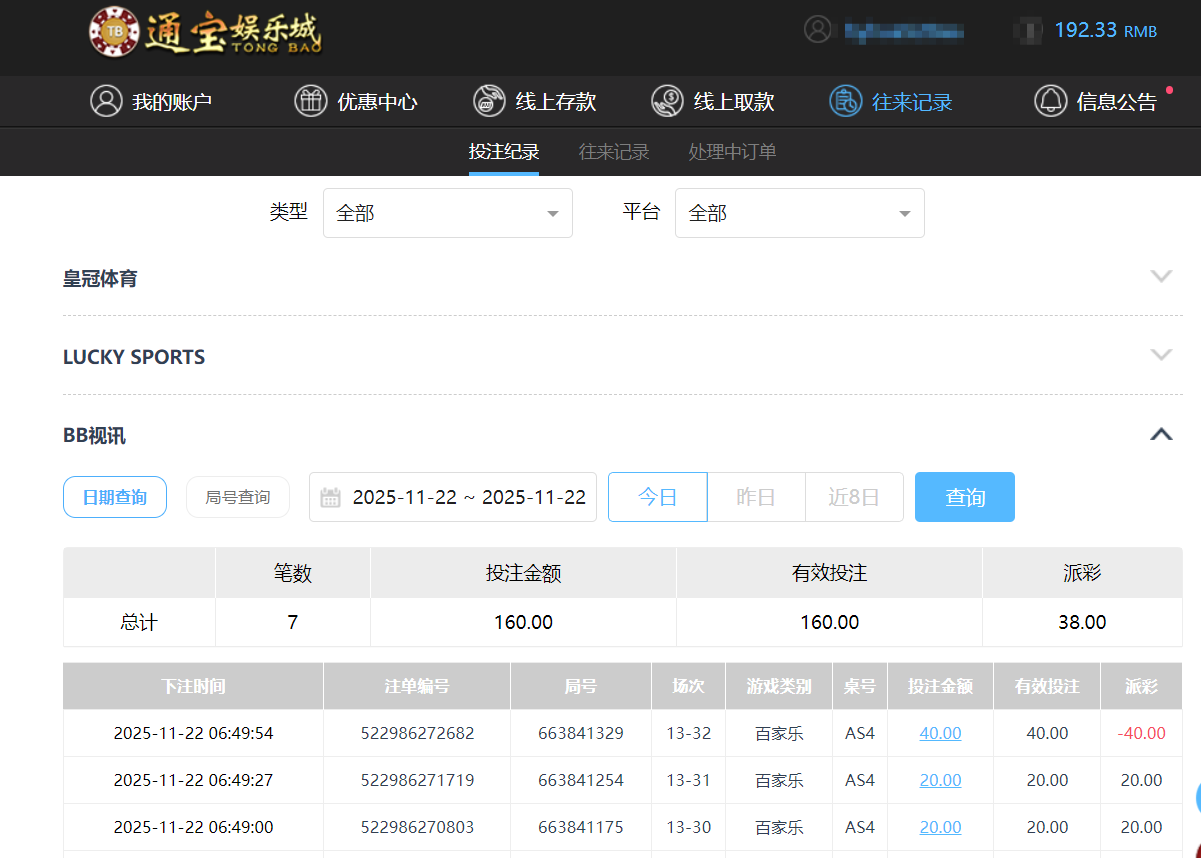Switch to 局号查询 query mode
The width and height of the screenshot is (1201, 858).
point(237,496)
